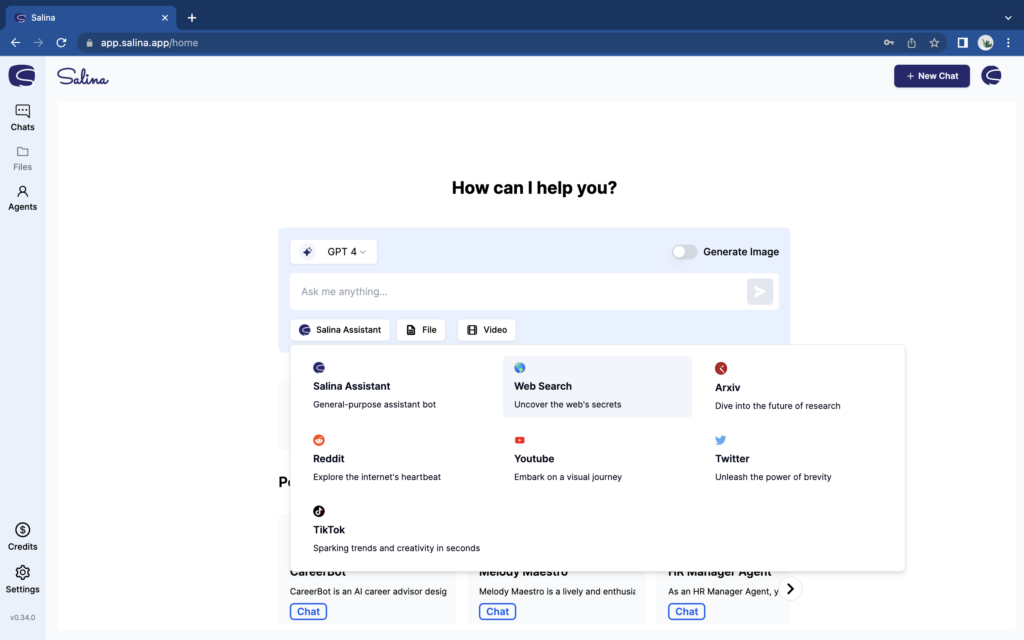The width and height of the screenshot is (1024, 640).
Task: Select Reddit from the agent menu
Action: pos(396,458)
